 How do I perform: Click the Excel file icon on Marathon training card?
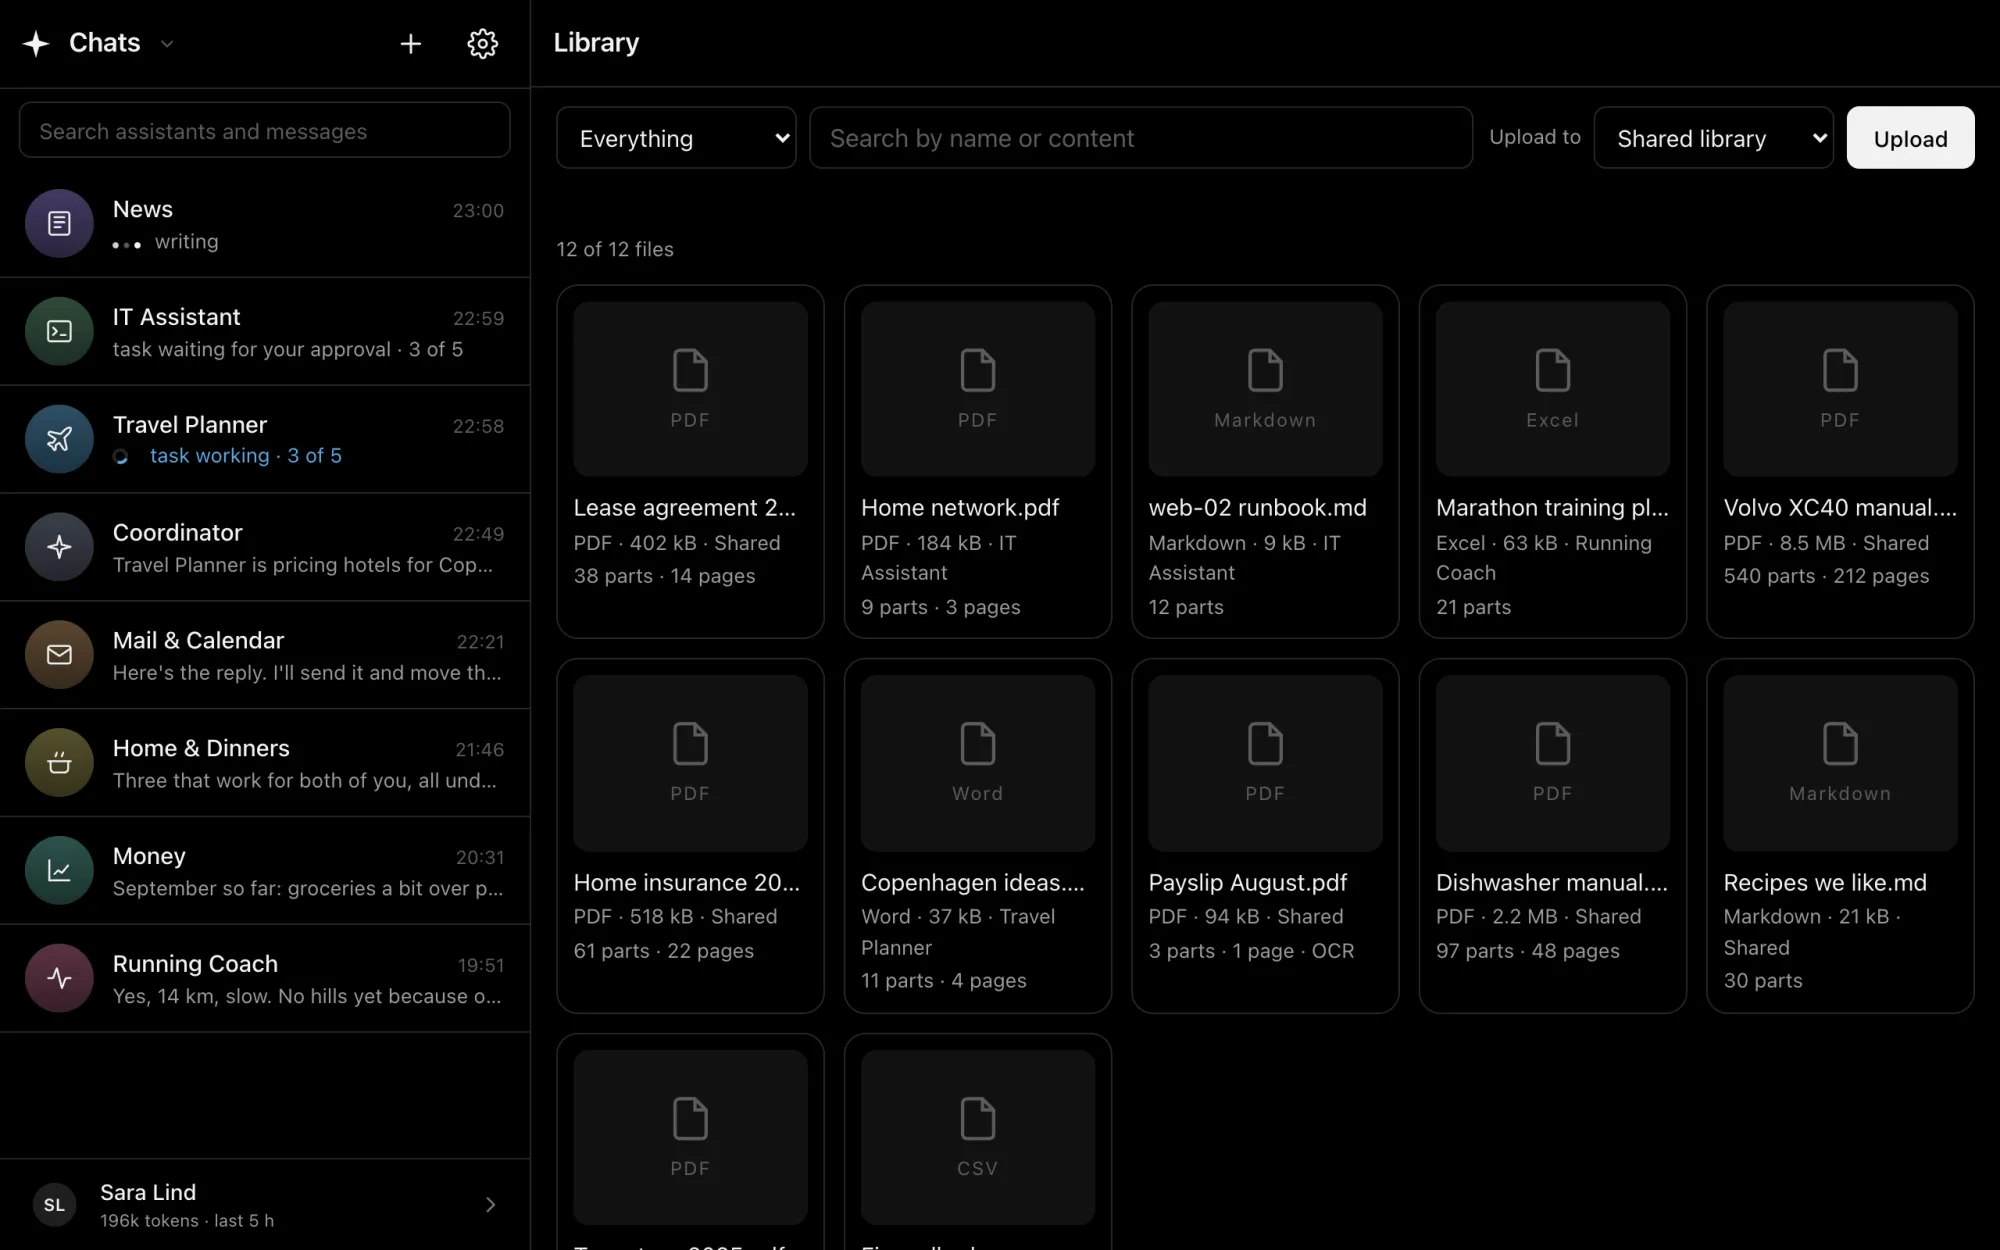tap(1552, 370)
